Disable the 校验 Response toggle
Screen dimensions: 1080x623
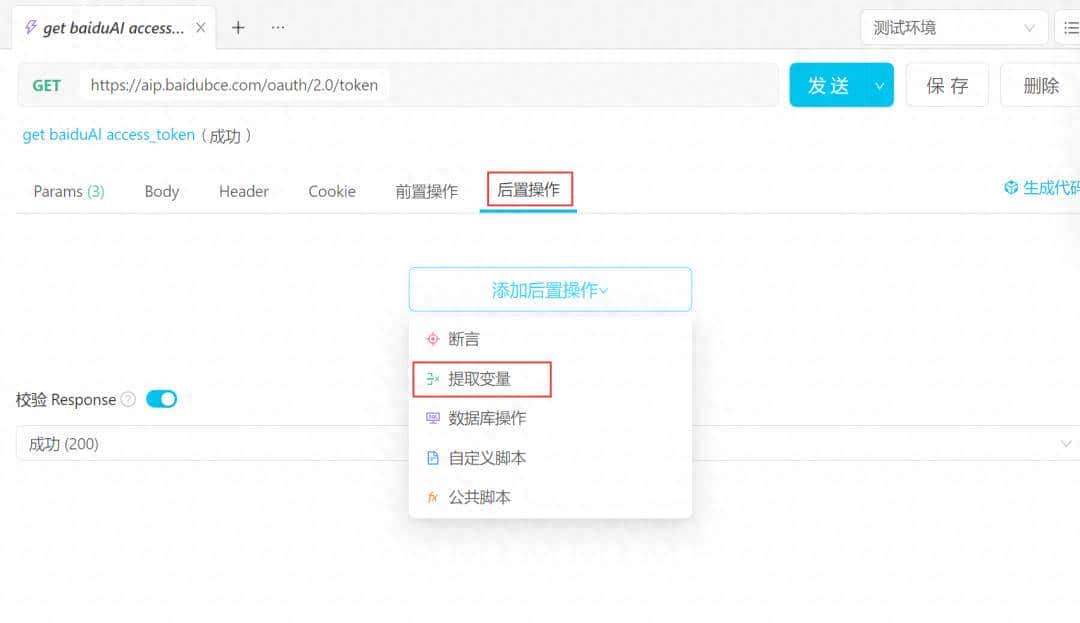160,398
